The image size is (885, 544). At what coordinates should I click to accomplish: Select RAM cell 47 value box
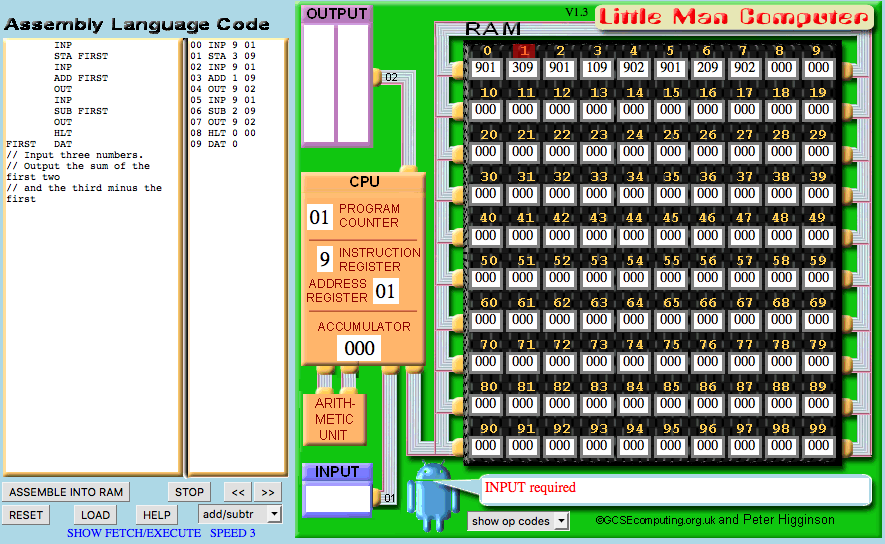tap(744, 235)
